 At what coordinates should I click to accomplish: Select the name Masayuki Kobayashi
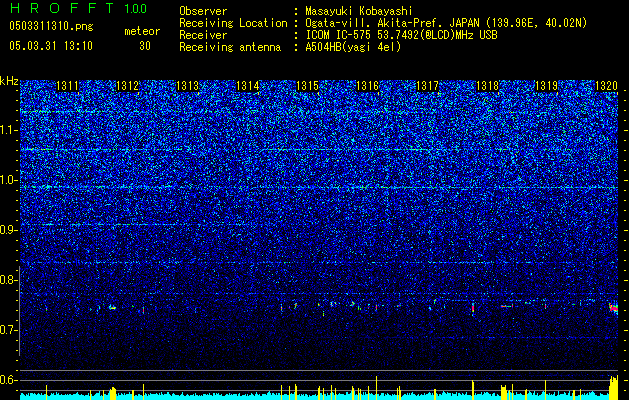(359, 11)
